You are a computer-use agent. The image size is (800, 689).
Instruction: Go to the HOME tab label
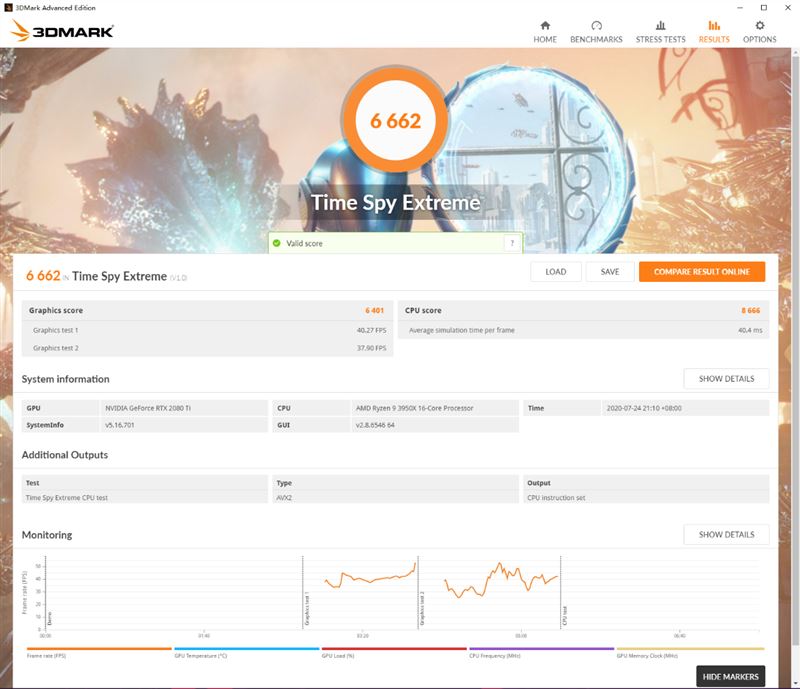(545, 39)
